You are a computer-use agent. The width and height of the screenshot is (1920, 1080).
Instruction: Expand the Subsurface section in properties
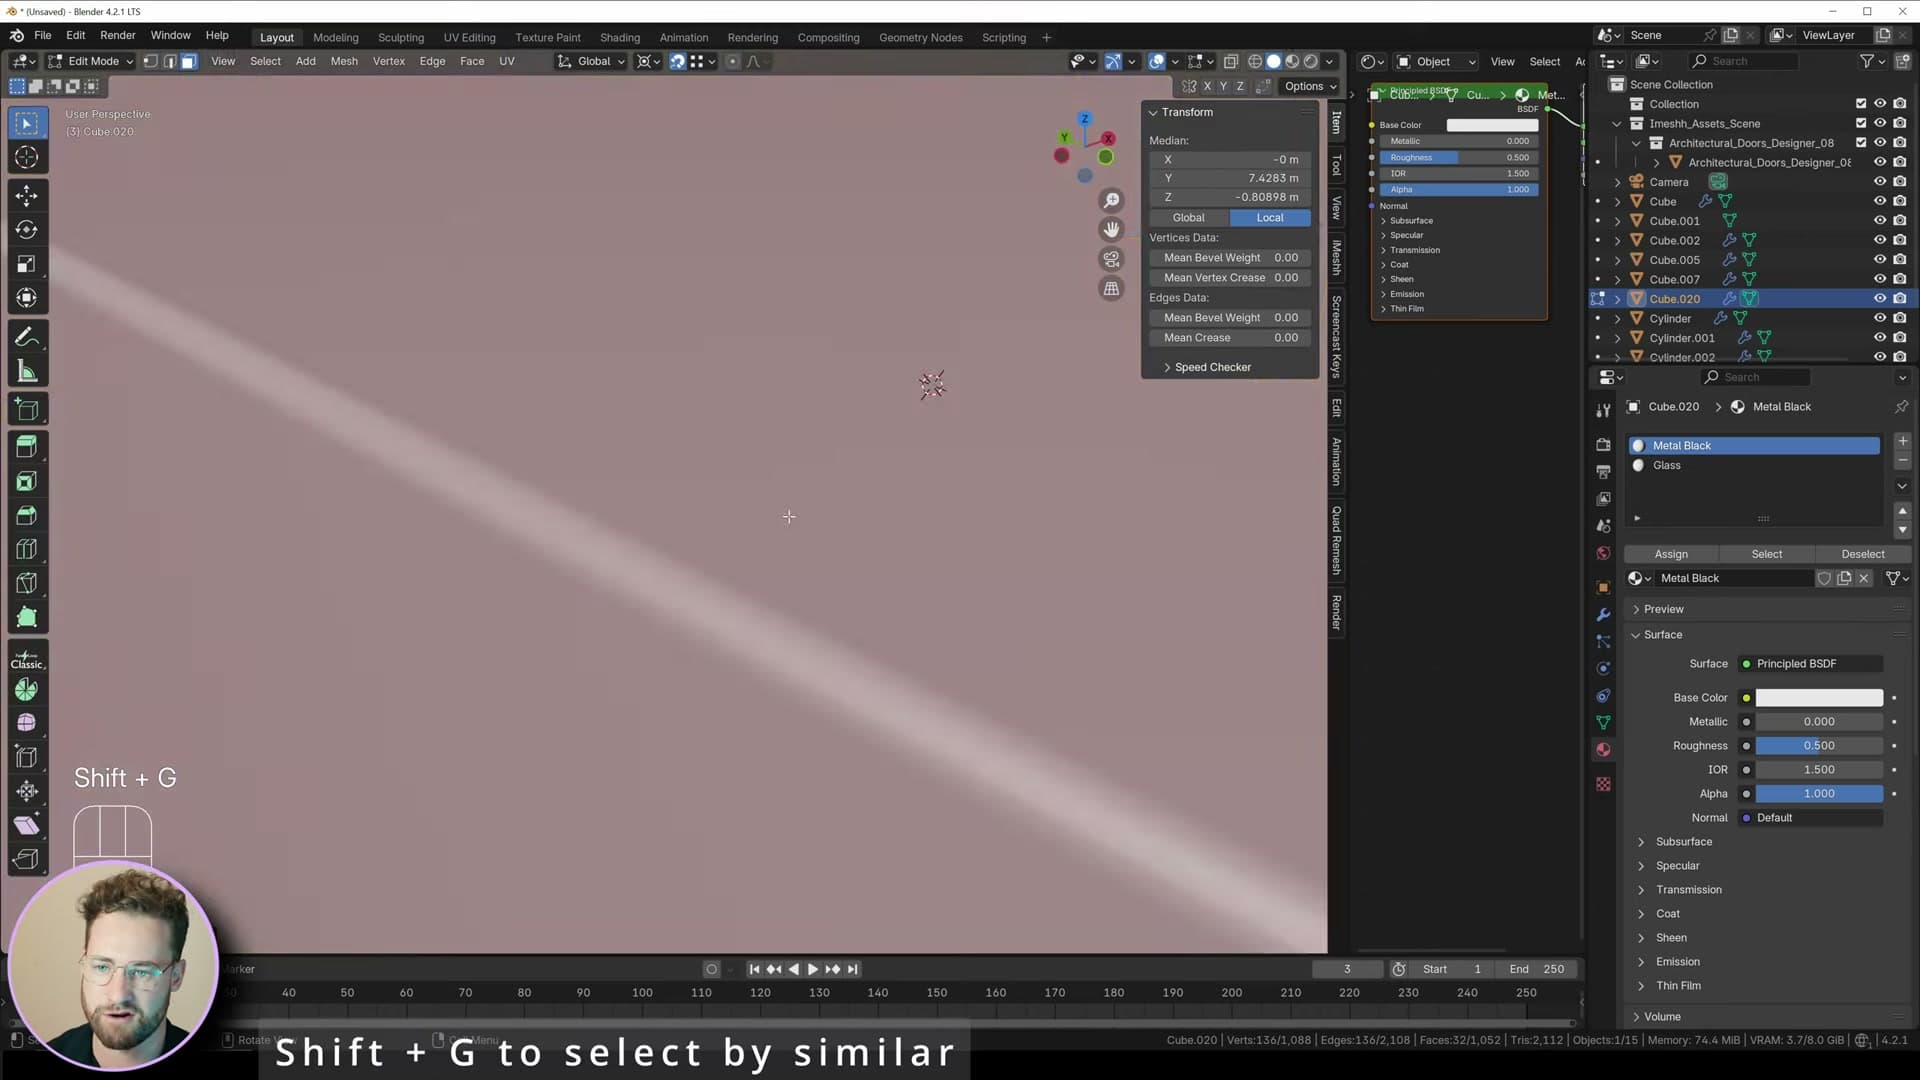[x=1683, y=842]
